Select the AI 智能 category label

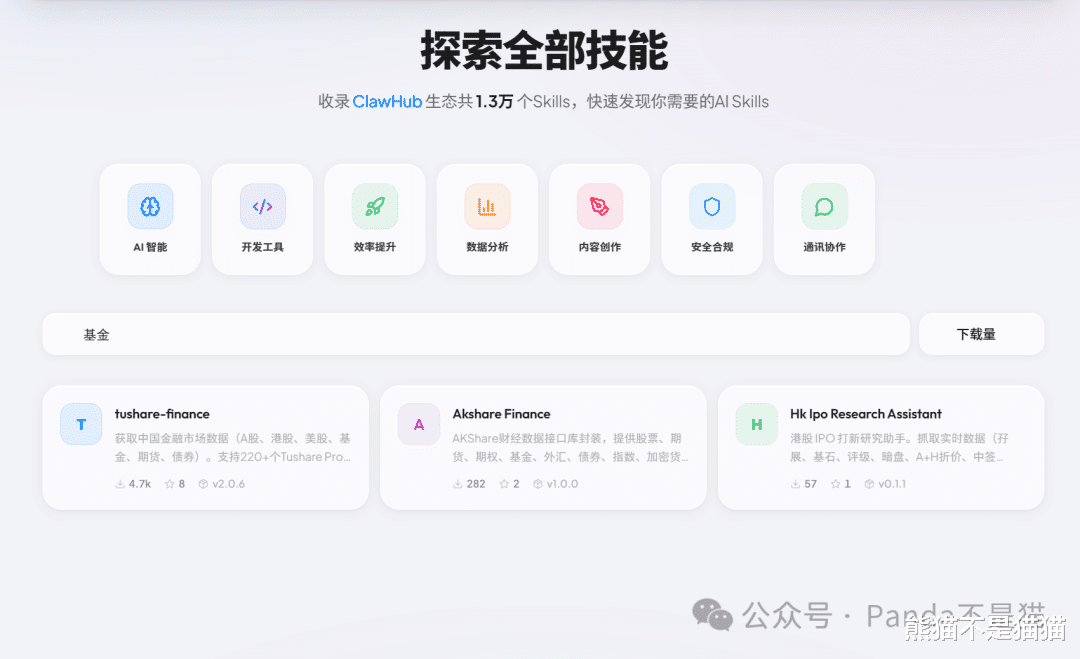[x=150, y=247]
